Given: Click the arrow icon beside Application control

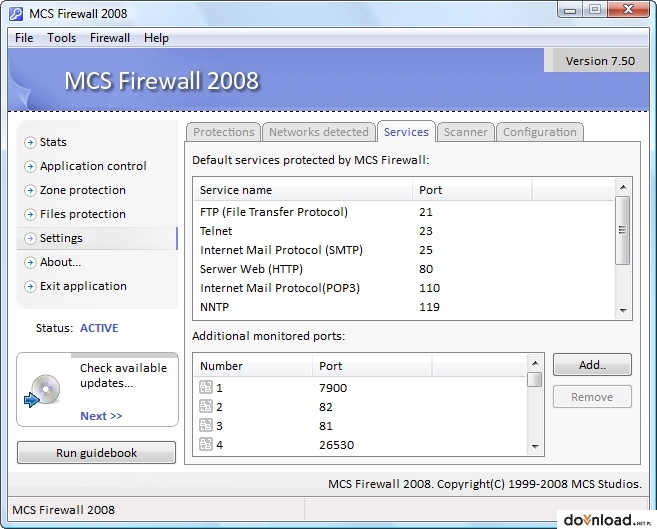Looking at the screenshot, I should [30, 166].
